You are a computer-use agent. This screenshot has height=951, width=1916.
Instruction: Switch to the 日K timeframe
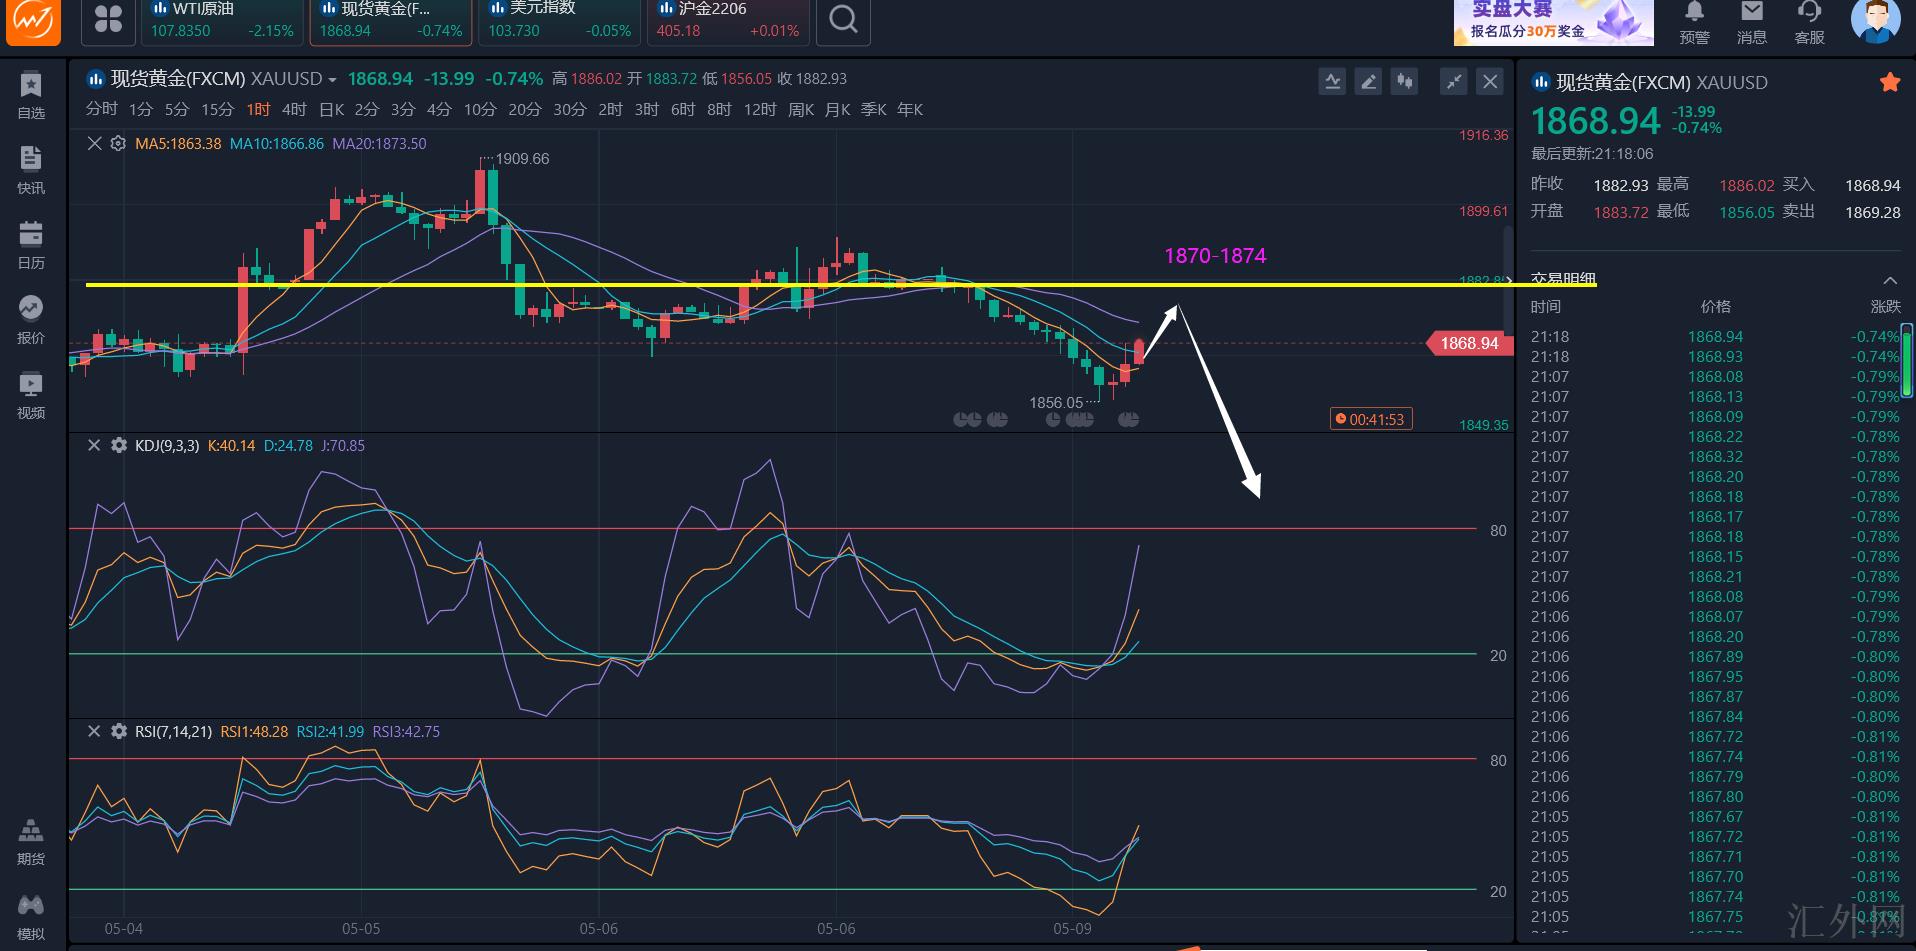pyautogui.click(x=331, y=110)
